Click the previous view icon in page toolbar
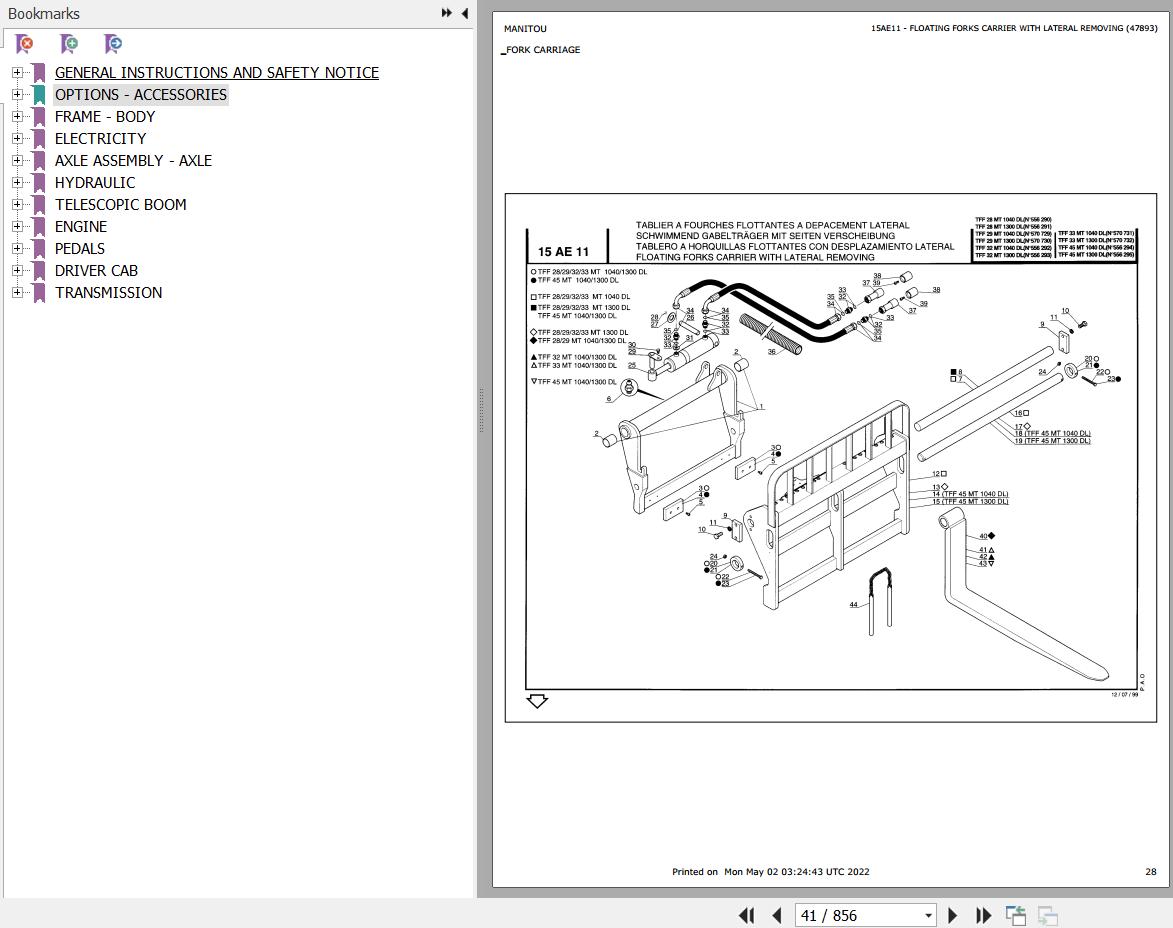 pos(1016,915)
